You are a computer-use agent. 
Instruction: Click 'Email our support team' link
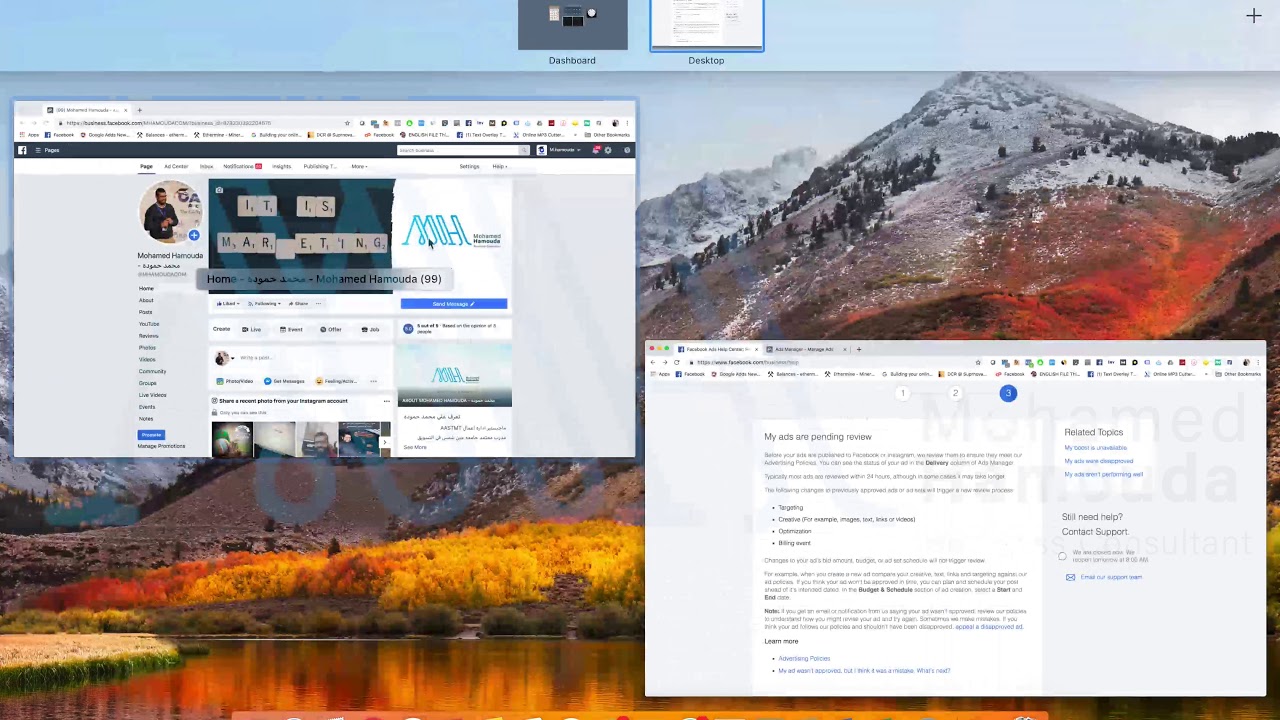1111,577
